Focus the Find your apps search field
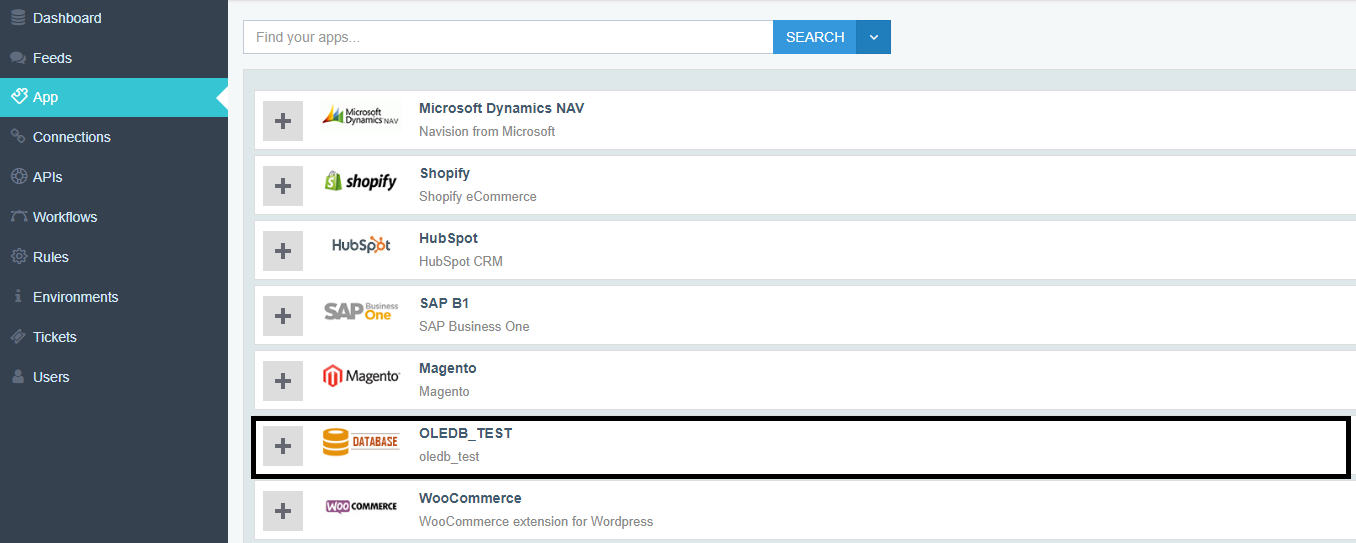Image resolution: width=1356 pixels, height=543 pixels. pos(508,37)
